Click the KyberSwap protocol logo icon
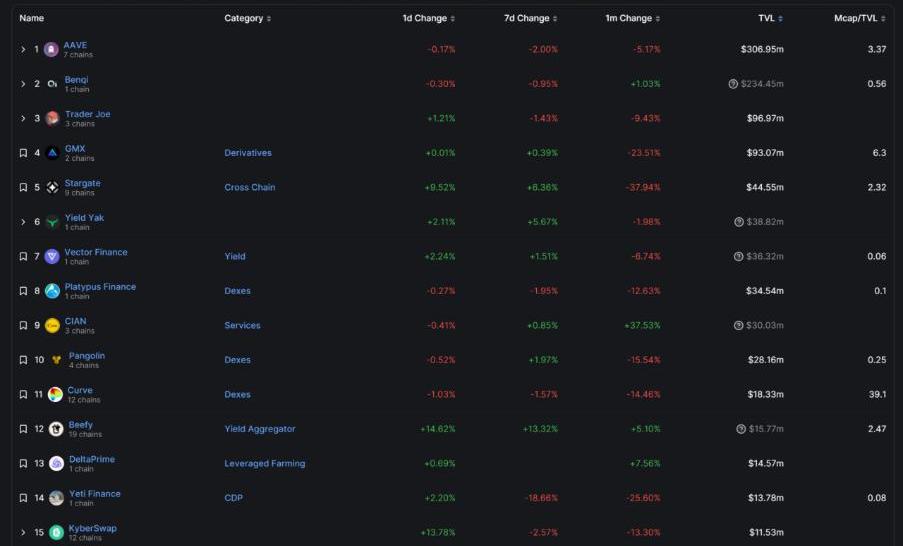903x546 pixels. pyautogui.click(x=56, y=532)
